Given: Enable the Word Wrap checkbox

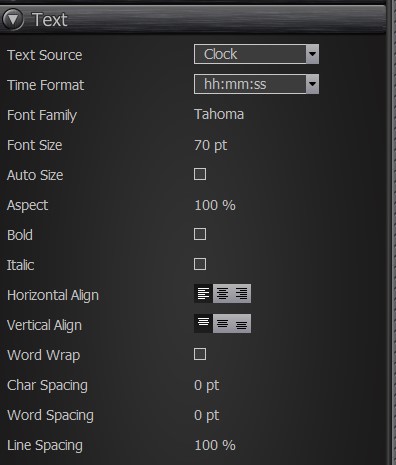Looking at the screenshot, I should click(x=200, y=354).
